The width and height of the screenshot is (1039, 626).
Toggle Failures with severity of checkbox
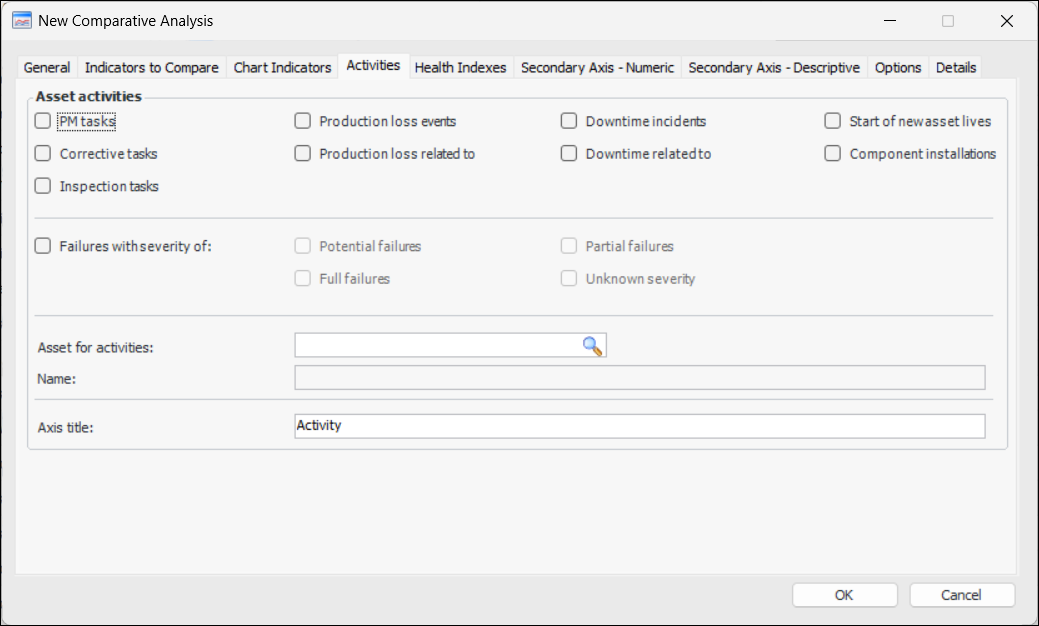(x=43, y=246)
